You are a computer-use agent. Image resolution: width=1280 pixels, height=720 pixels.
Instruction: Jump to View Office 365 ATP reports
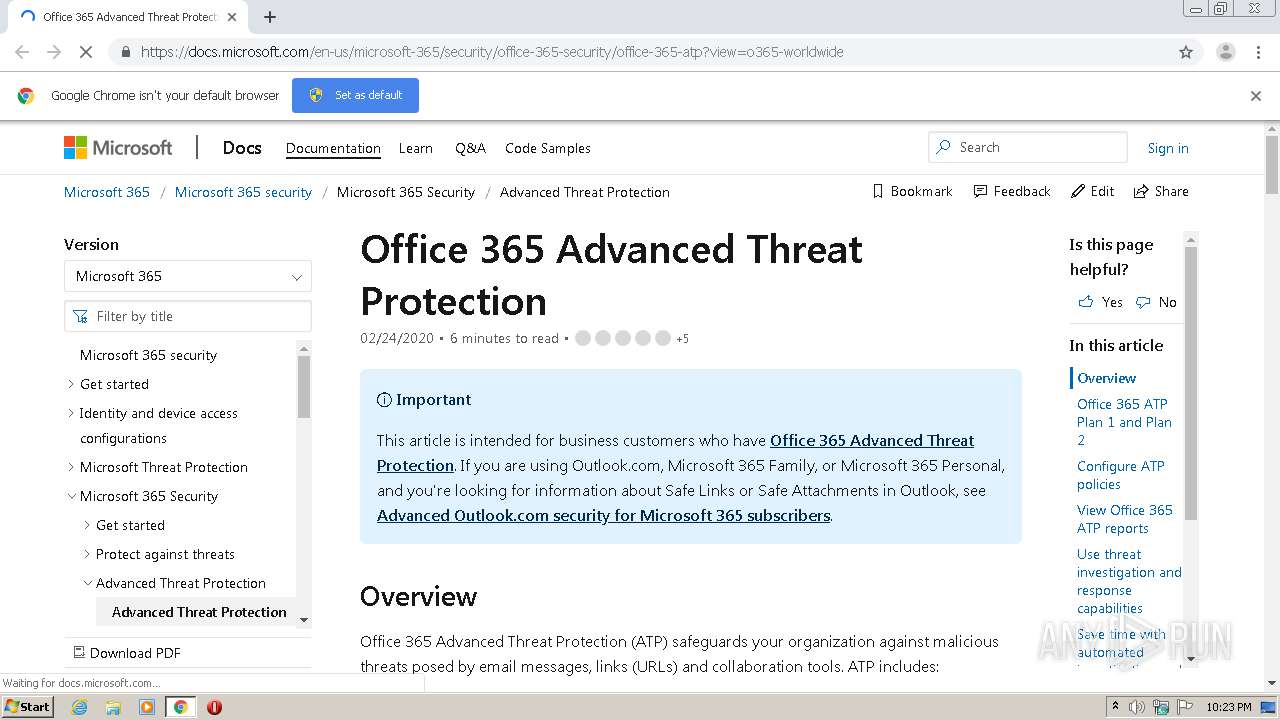(1124, 519)
